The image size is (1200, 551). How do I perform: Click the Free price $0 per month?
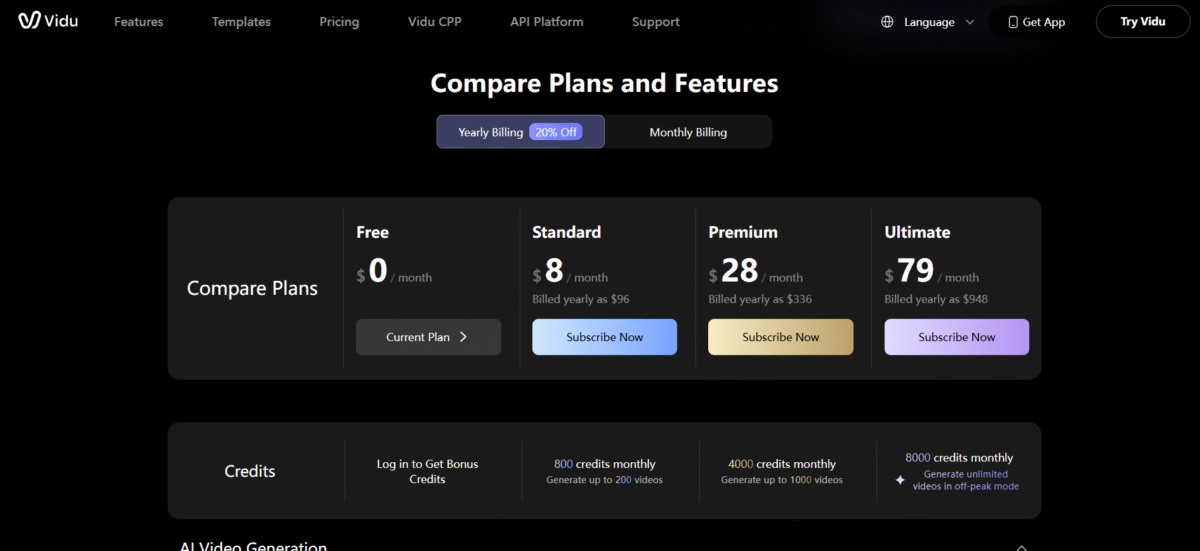394,271
